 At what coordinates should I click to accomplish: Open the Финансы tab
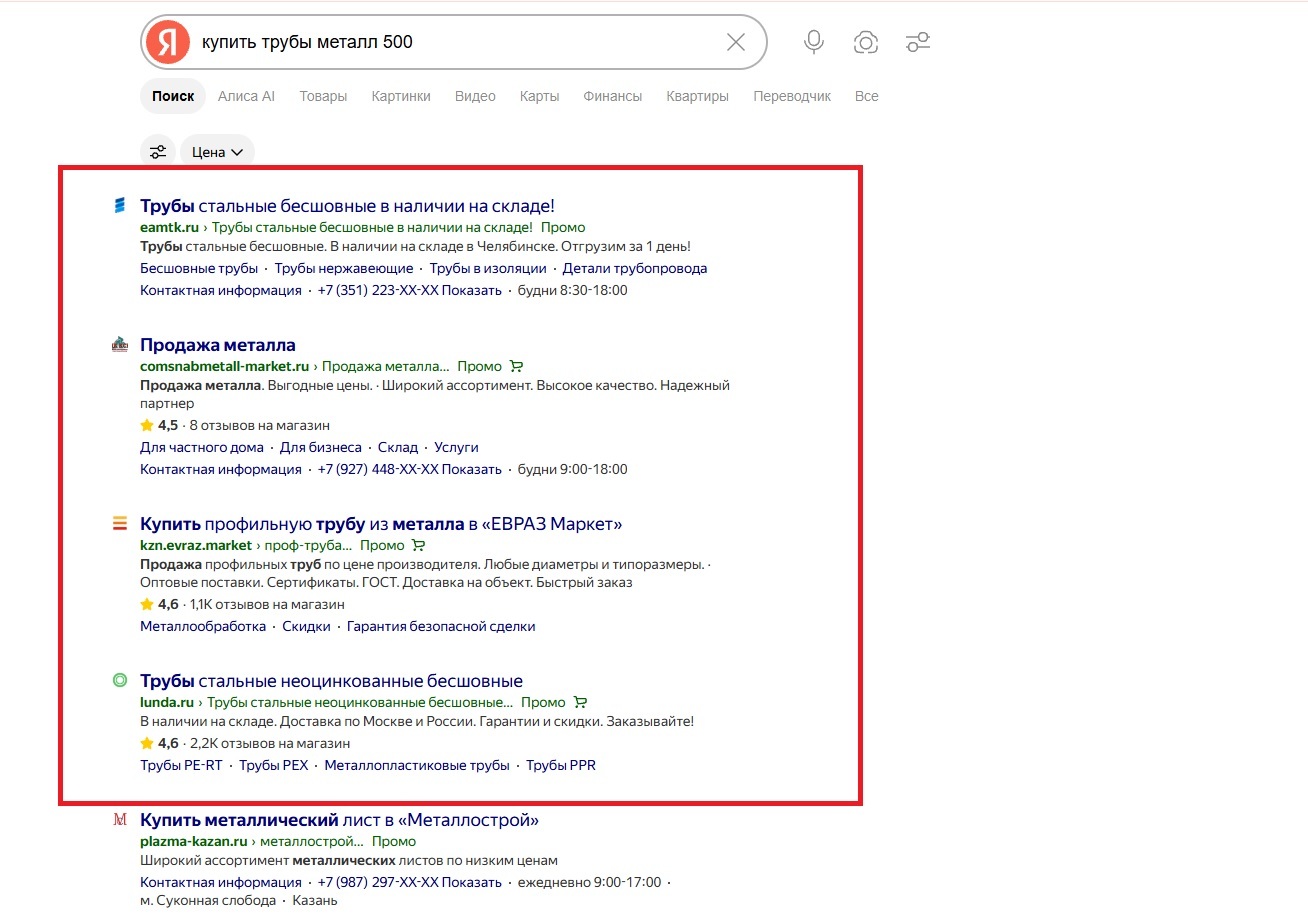[613, 96]
